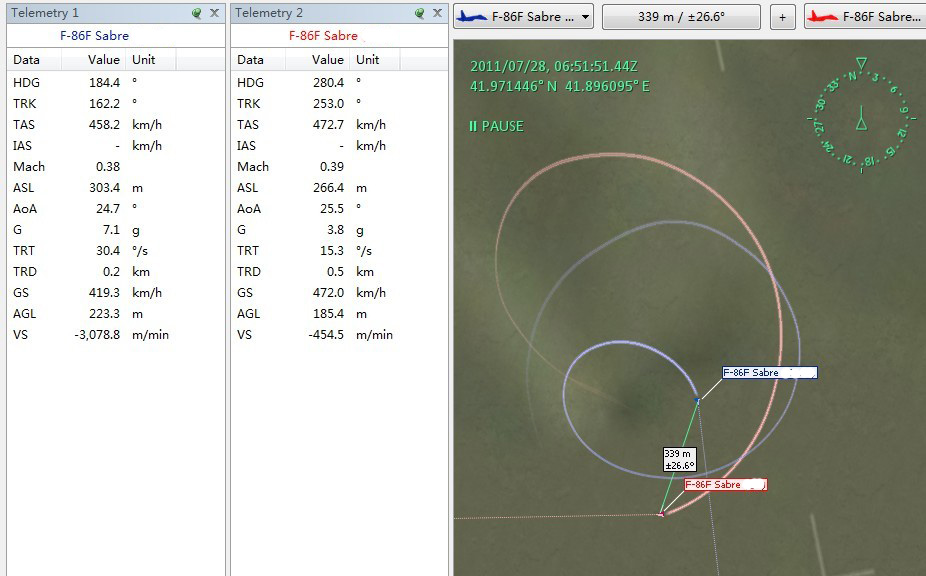
Task: Select GS value 472.0 in Telemetry 2
Action: [328, 292]
